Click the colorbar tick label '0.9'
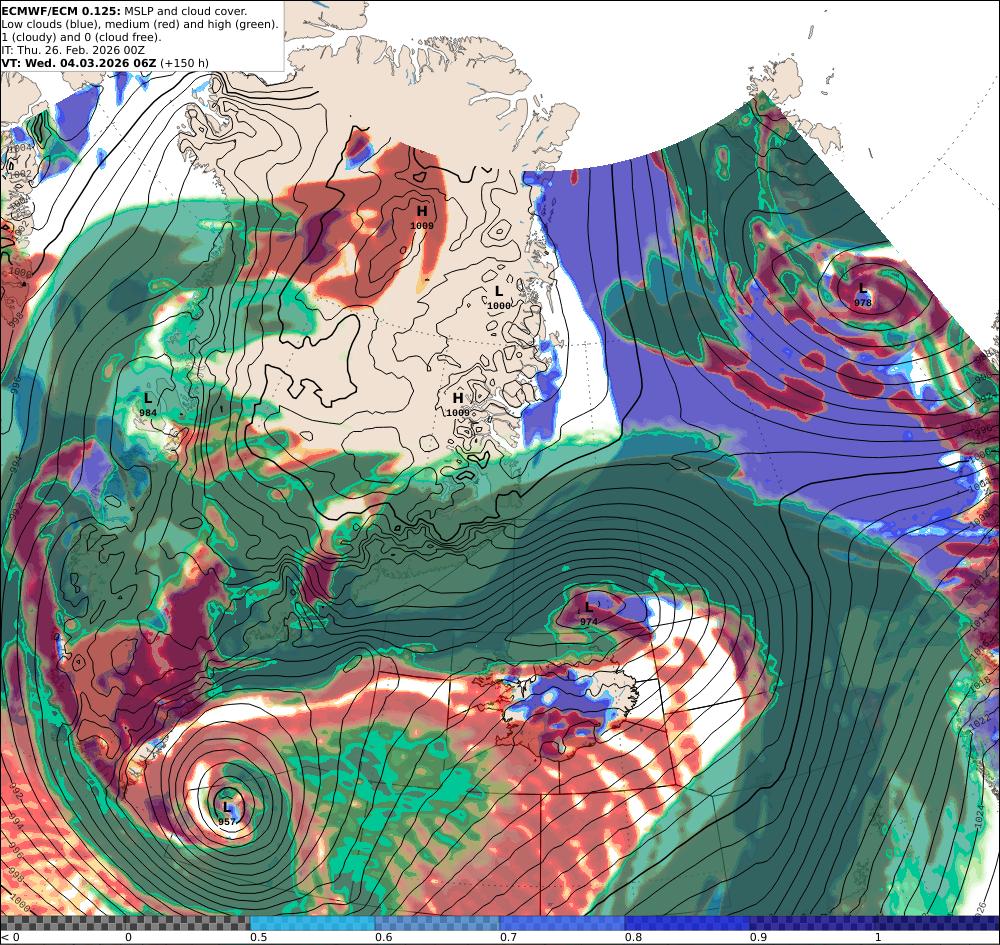The image size is (1000, 945). [758, 937]
